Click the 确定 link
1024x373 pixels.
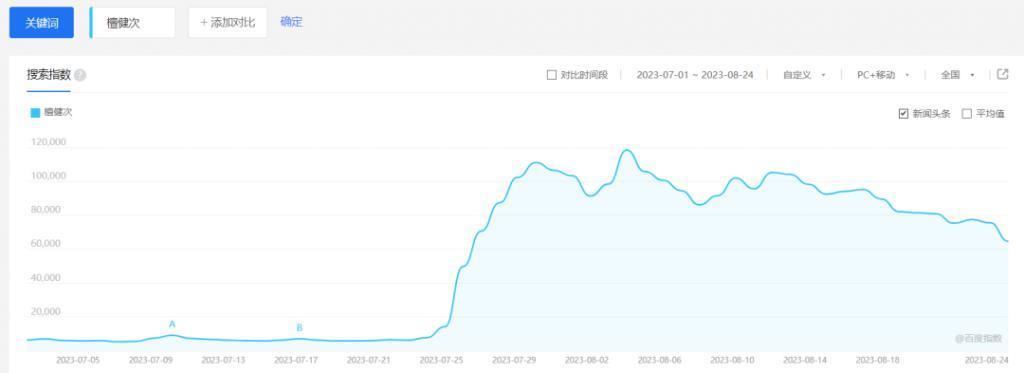tap(291, 22)
